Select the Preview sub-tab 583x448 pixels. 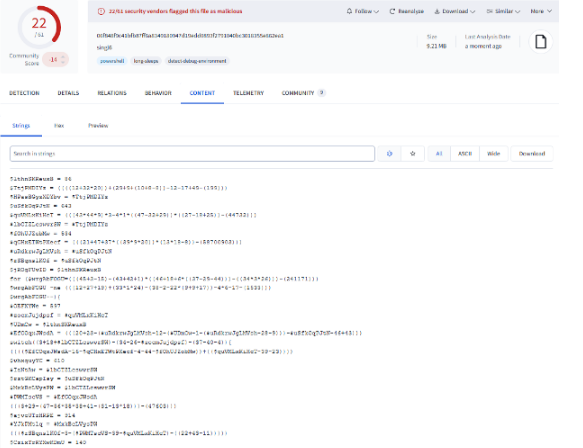[x=98, y=126]
